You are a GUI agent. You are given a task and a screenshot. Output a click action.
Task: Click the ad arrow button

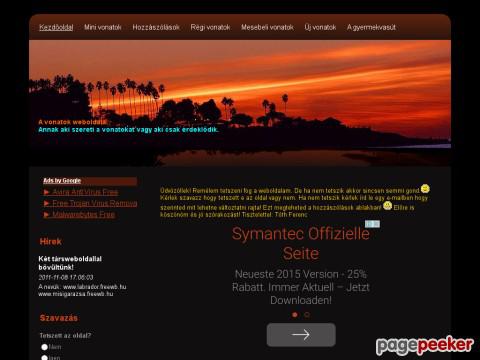pyautogui.click(x=301, y=335)
